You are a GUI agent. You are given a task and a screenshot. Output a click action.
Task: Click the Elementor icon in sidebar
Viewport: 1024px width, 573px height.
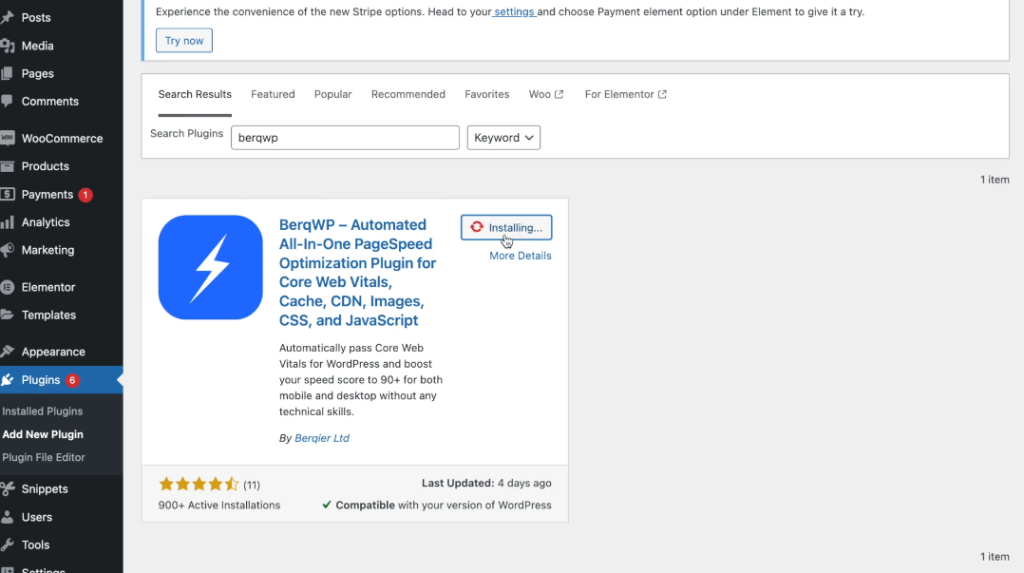pyautogui.click(x=7, y=287)
